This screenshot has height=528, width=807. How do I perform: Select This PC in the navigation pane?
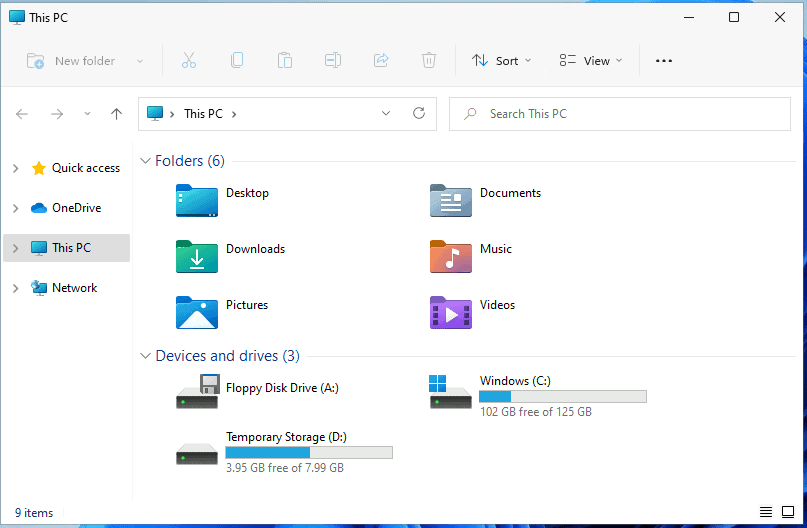pos(72,248)
